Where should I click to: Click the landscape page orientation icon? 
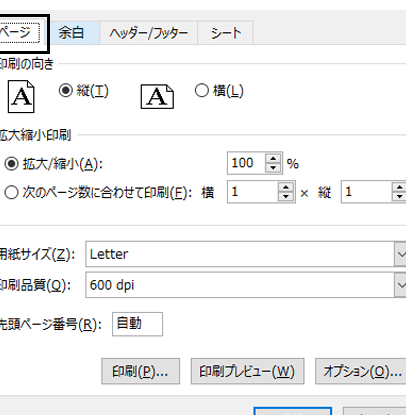pos(157,96)
